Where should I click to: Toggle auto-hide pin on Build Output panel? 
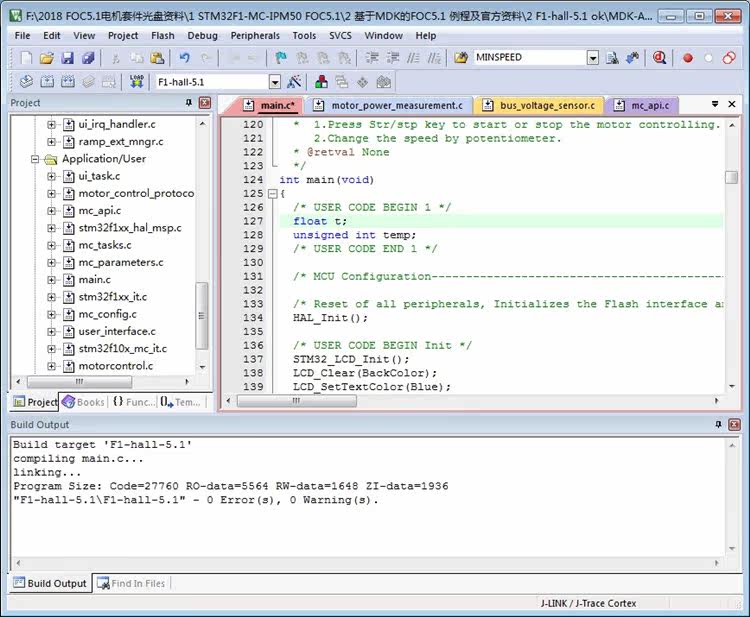click(x=718, y=424)
